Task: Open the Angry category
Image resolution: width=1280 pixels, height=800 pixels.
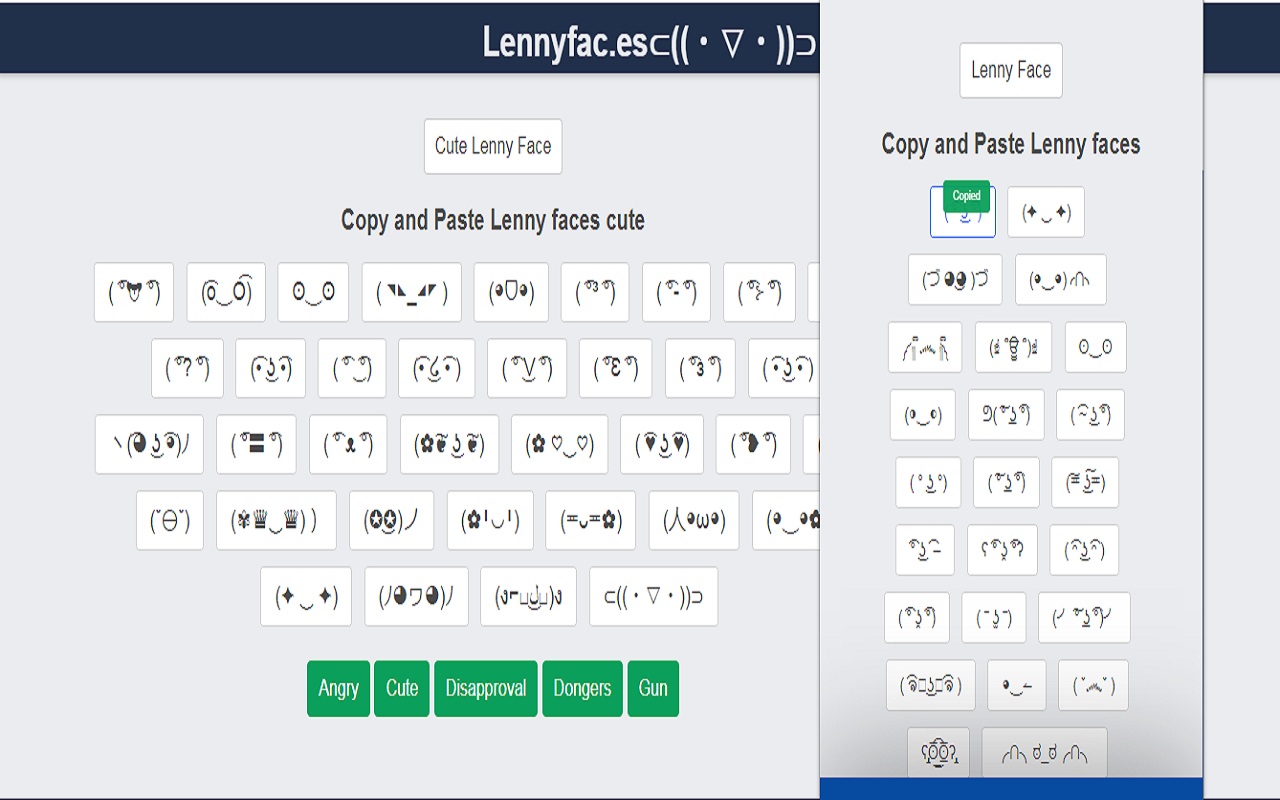Action: [338, 688]
